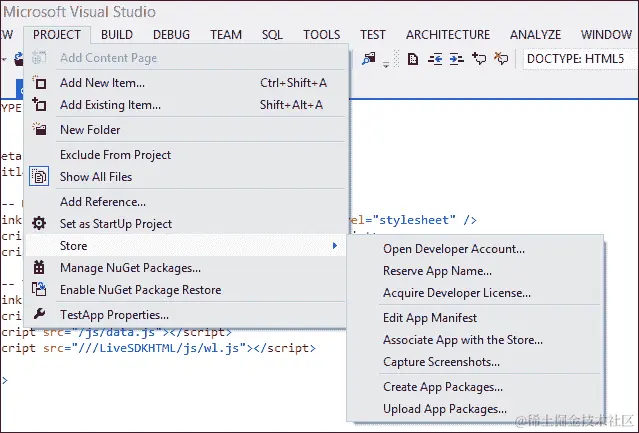Choose Add Existing Item... menu entry
The height and width of the screenshot is (433, 639).
coord(186,105)
